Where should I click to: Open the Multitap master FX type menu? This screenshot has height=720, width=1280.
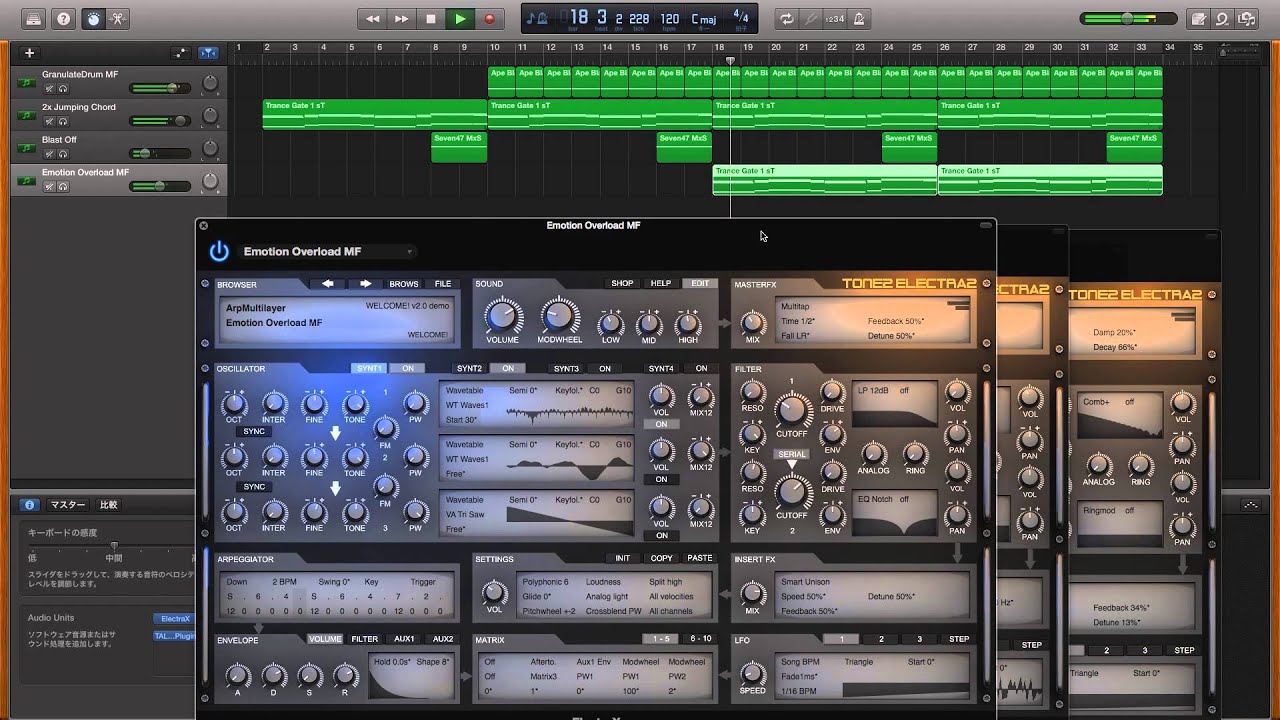795,306
